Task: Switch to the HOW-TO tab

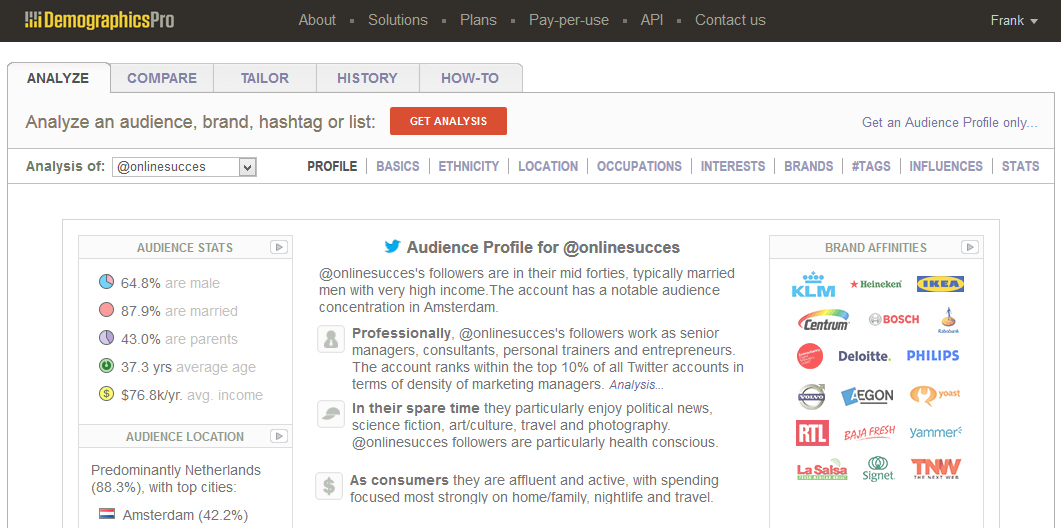Action: pos(470,78)
